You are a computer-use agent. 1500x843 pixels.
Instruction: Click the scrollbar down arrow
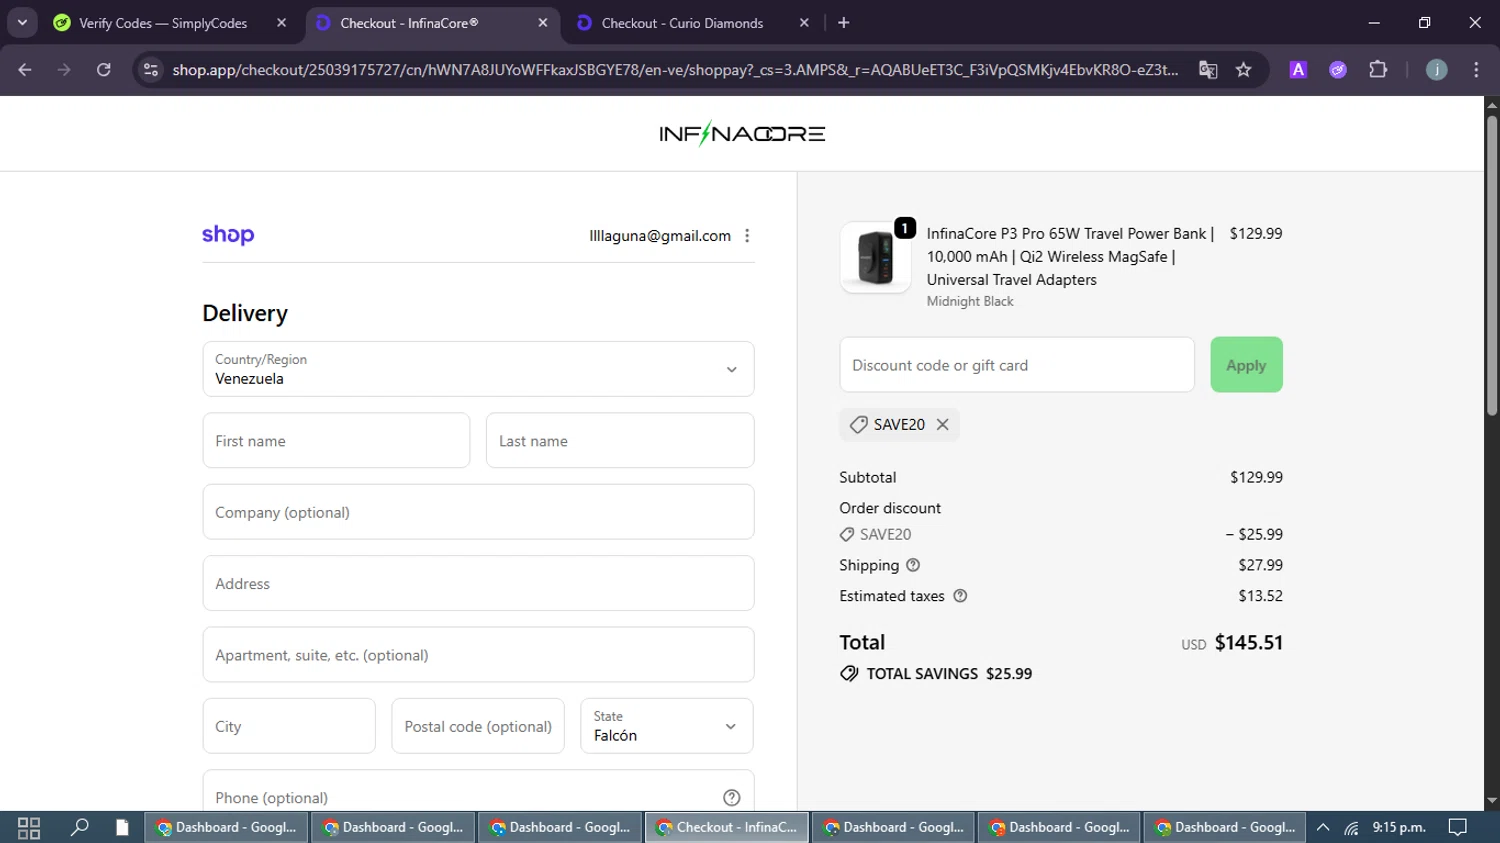1492,801
